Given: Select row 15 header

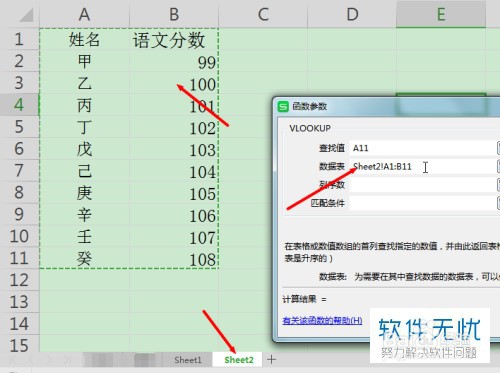Looking at the screenshot, I should pos(19,345).
